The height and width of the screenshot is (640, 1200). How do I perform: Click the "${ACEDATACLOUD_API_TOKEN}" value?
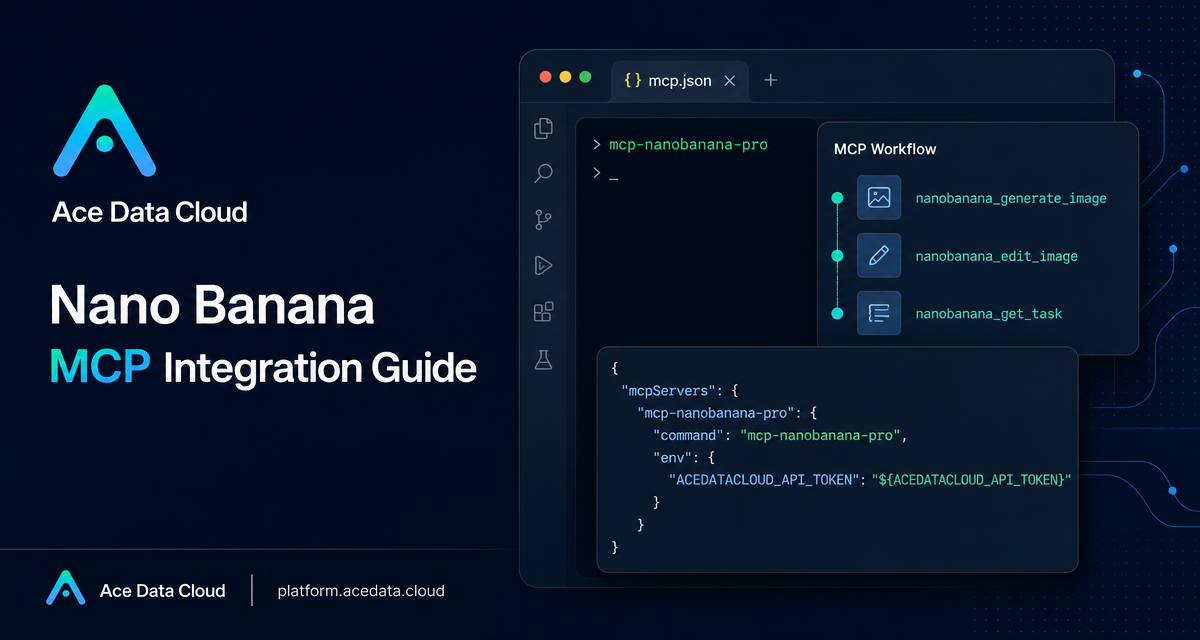click(971, 480)
